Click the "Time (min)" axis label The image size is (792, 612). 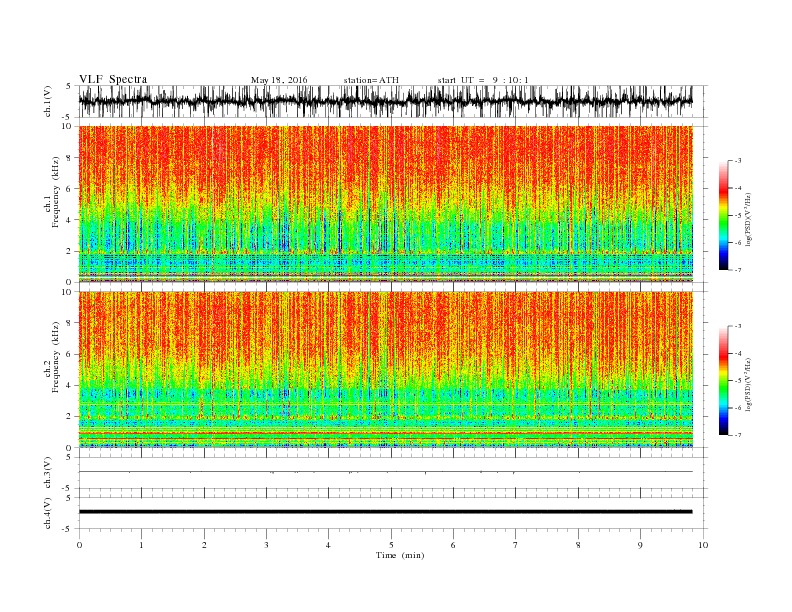[400, 555]
